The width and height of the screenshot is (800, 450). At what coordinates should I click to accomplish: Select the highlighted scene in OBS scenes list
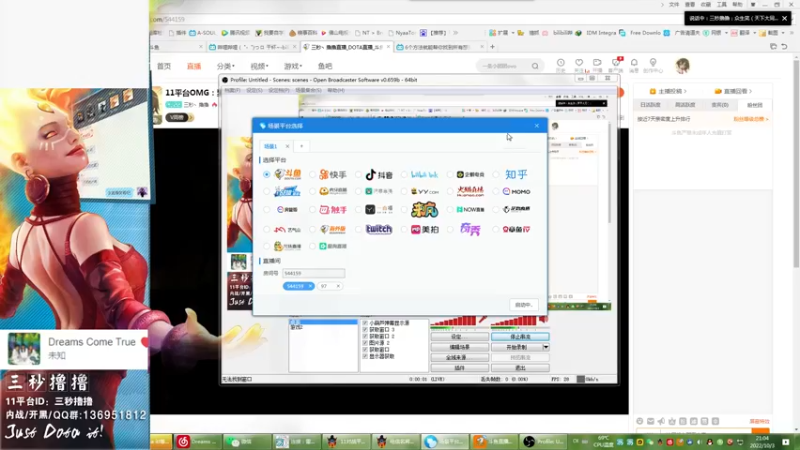click(323, 322)
